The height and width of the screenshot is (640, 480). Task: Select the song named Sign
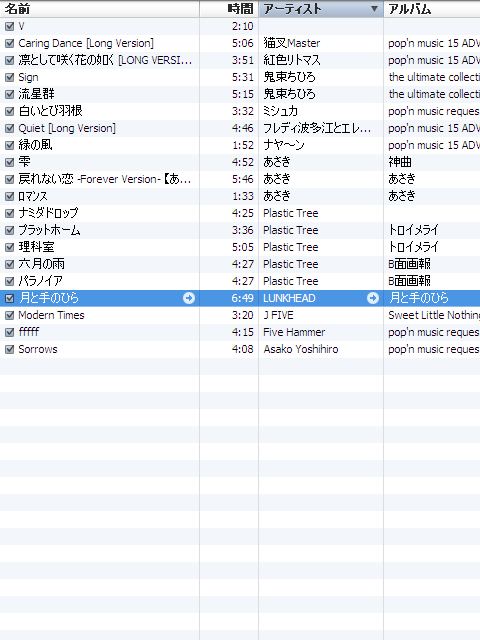point(28,78)
